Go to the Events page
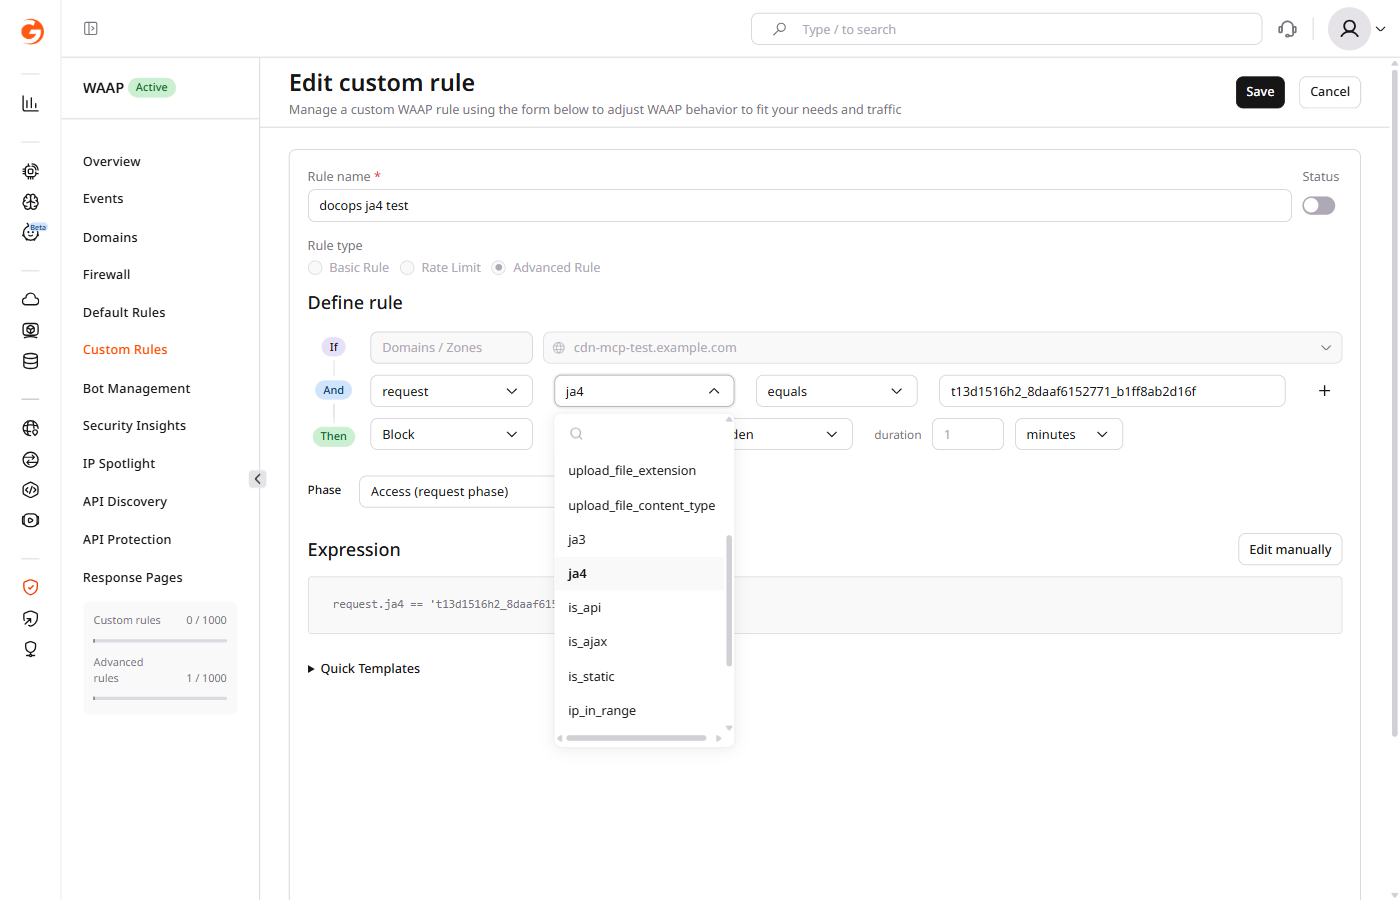This screenshot has height=900, width=1400. tap(103, 199)
